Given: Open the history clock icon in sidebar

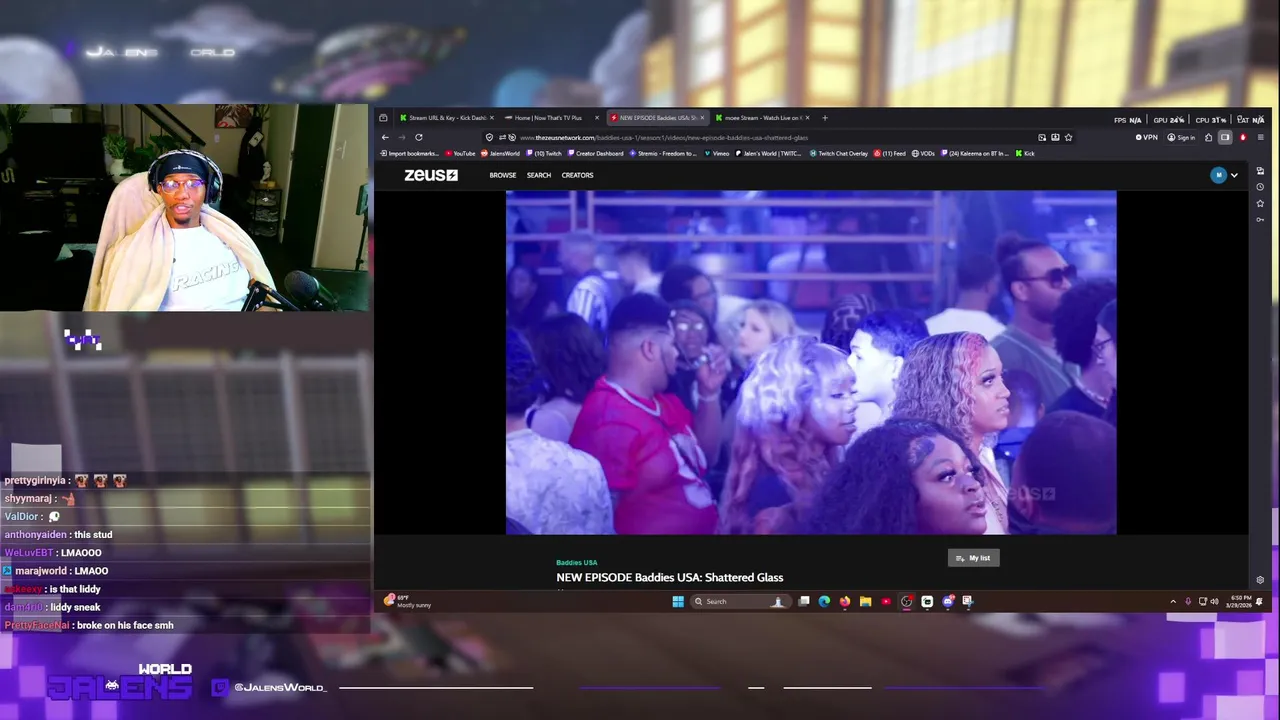Looking at the screenshot, I should click(1260, 187).
